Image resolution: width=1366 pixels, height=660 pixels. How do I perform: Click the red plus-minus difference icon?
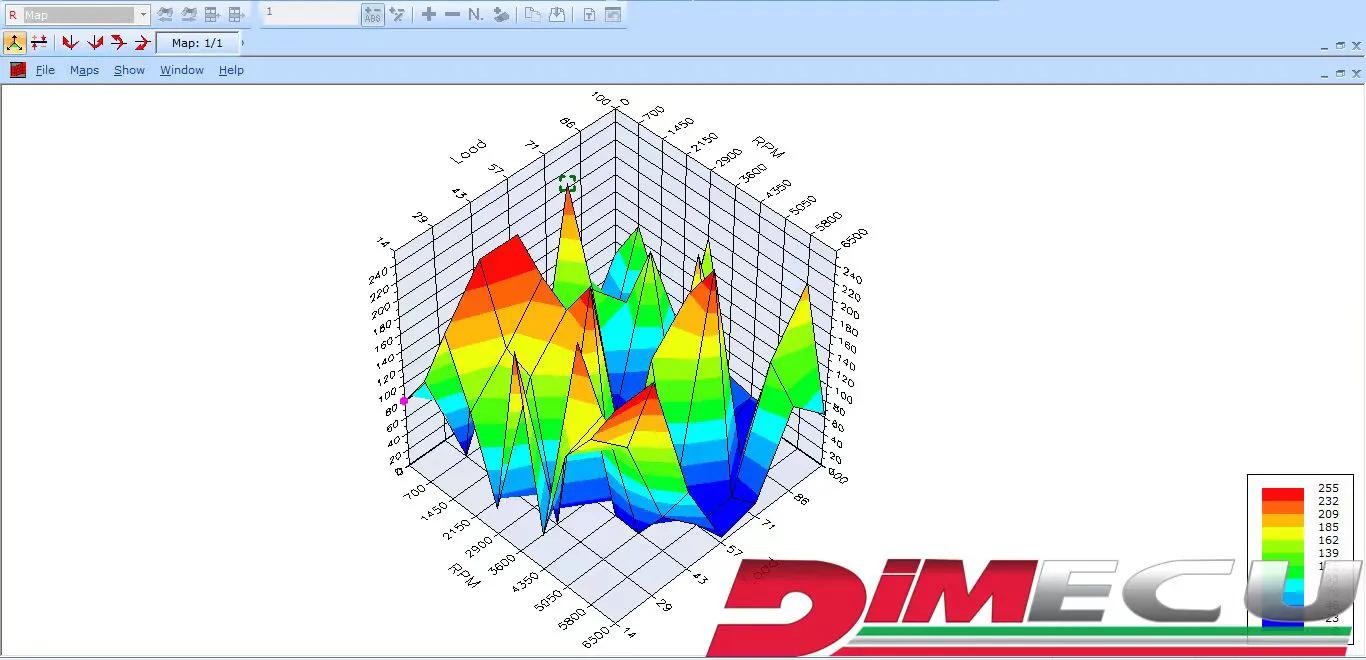pos(39,42)
